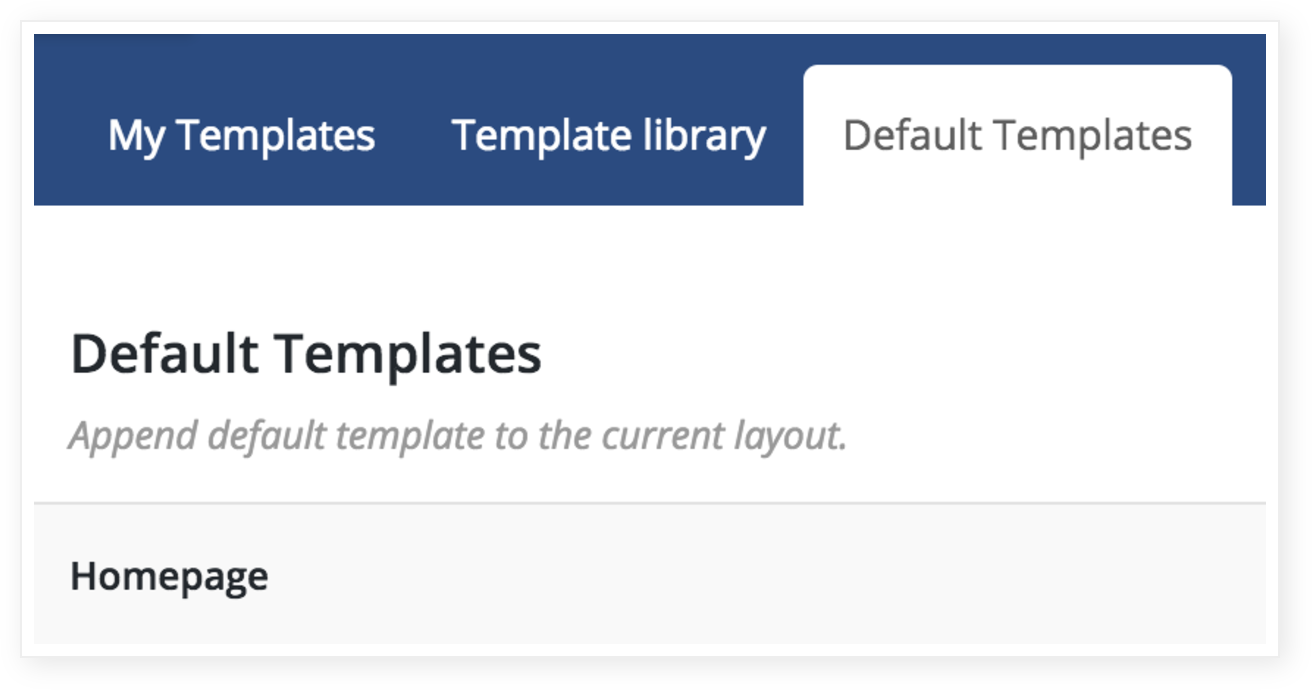
Task: Click the italic Append default template description
Action: coord(458,437)
